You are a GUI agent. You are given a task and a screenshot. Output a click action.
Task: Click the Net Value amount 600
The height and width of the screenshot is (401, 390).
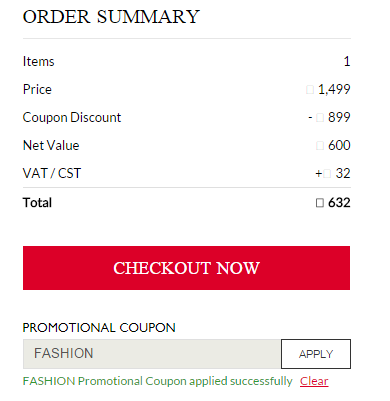pos(339,145)
